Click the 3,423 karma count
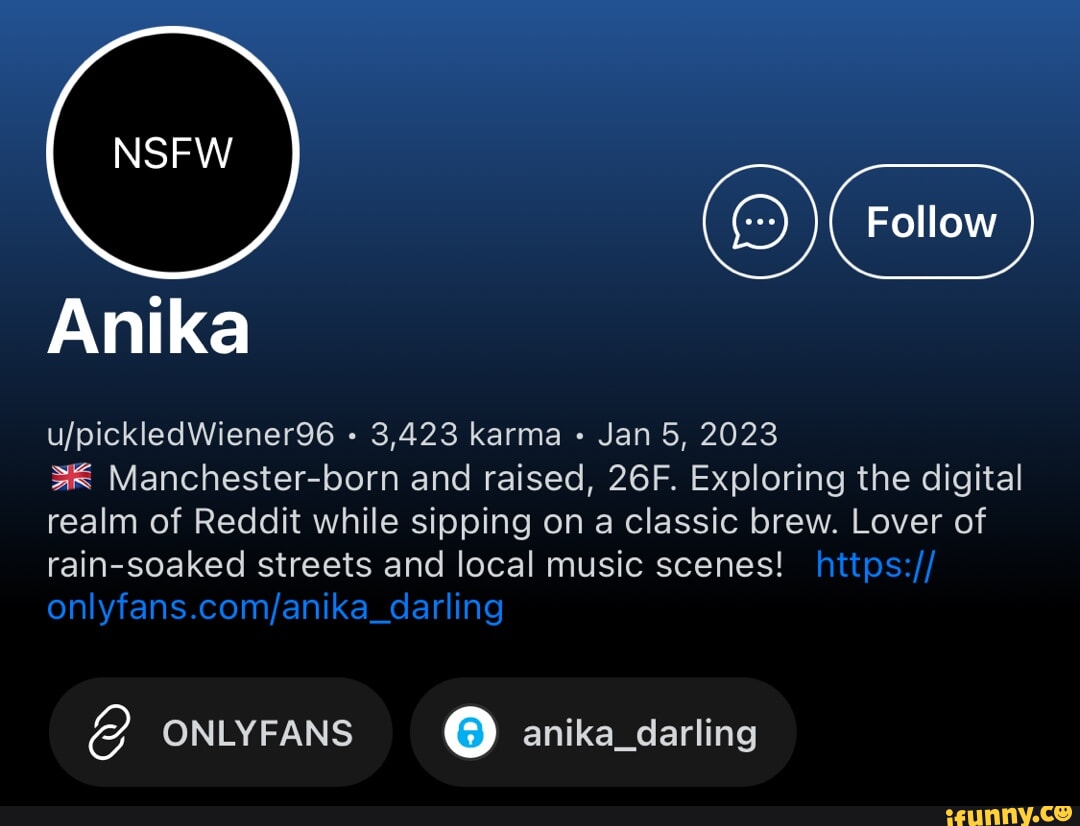This screenshot has width=1080, height=826. click(465, 434)
